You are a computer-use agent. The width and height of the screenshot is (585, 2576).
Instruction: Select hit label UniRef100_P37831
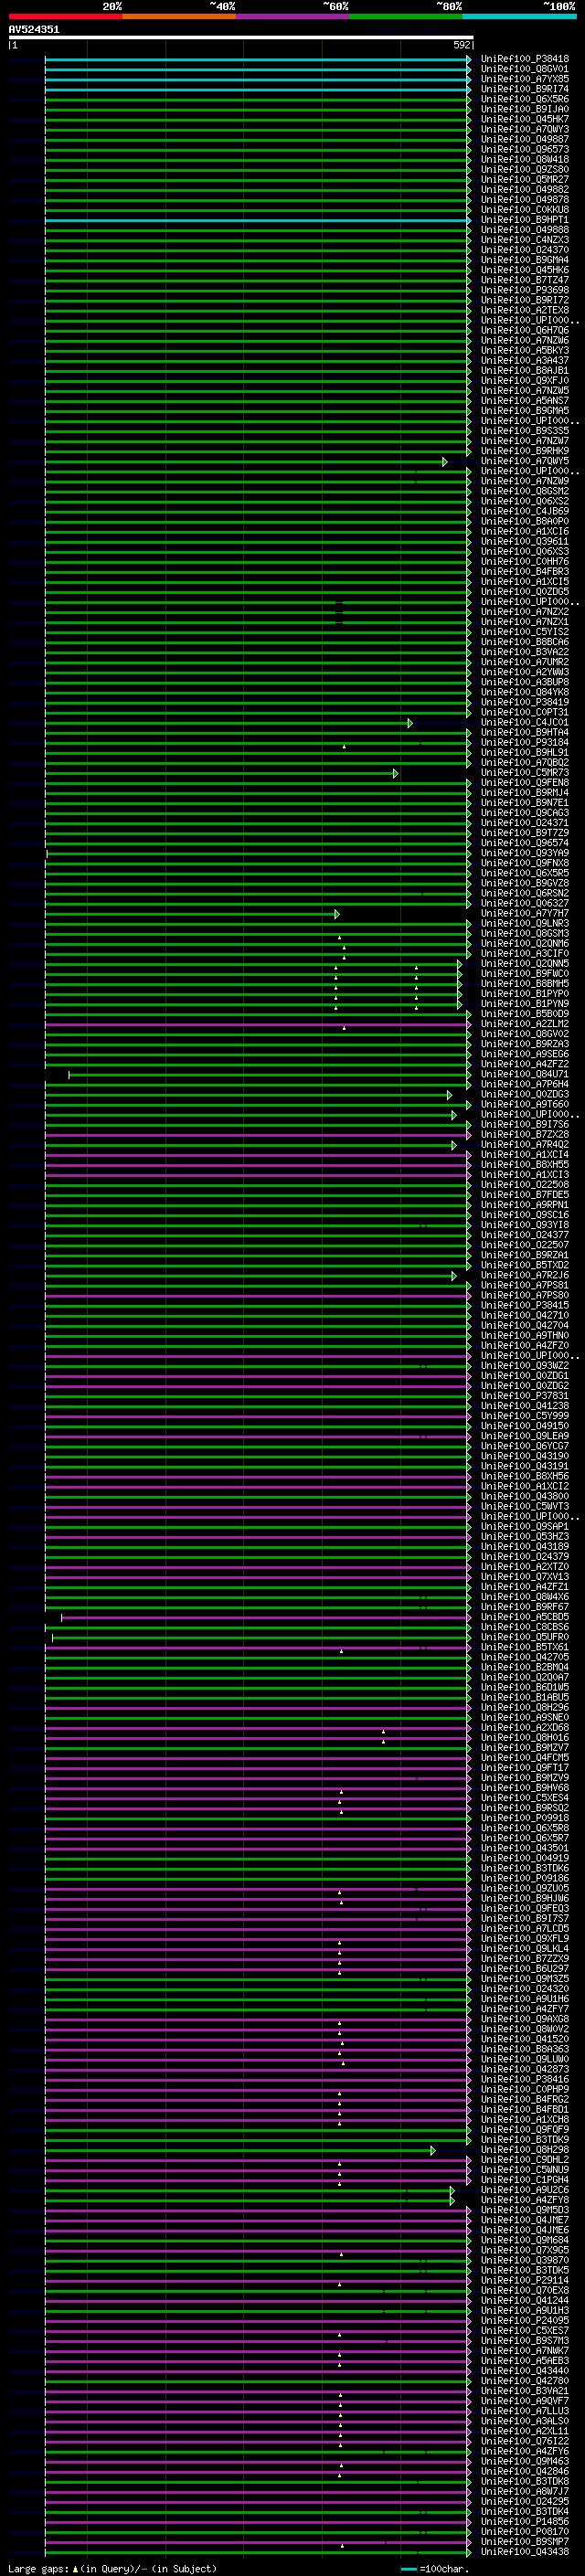coord(525,1395)
